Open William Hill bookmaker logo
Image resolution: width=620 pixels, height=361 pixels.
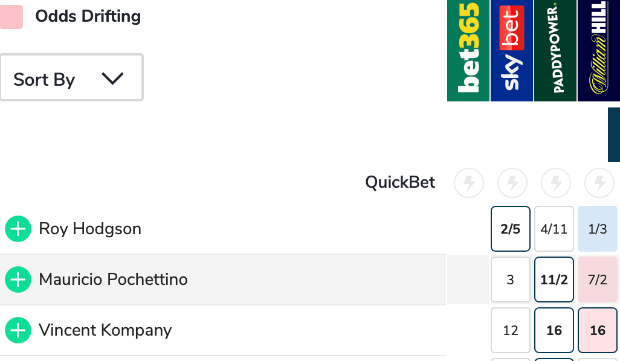tap(599, 50)
